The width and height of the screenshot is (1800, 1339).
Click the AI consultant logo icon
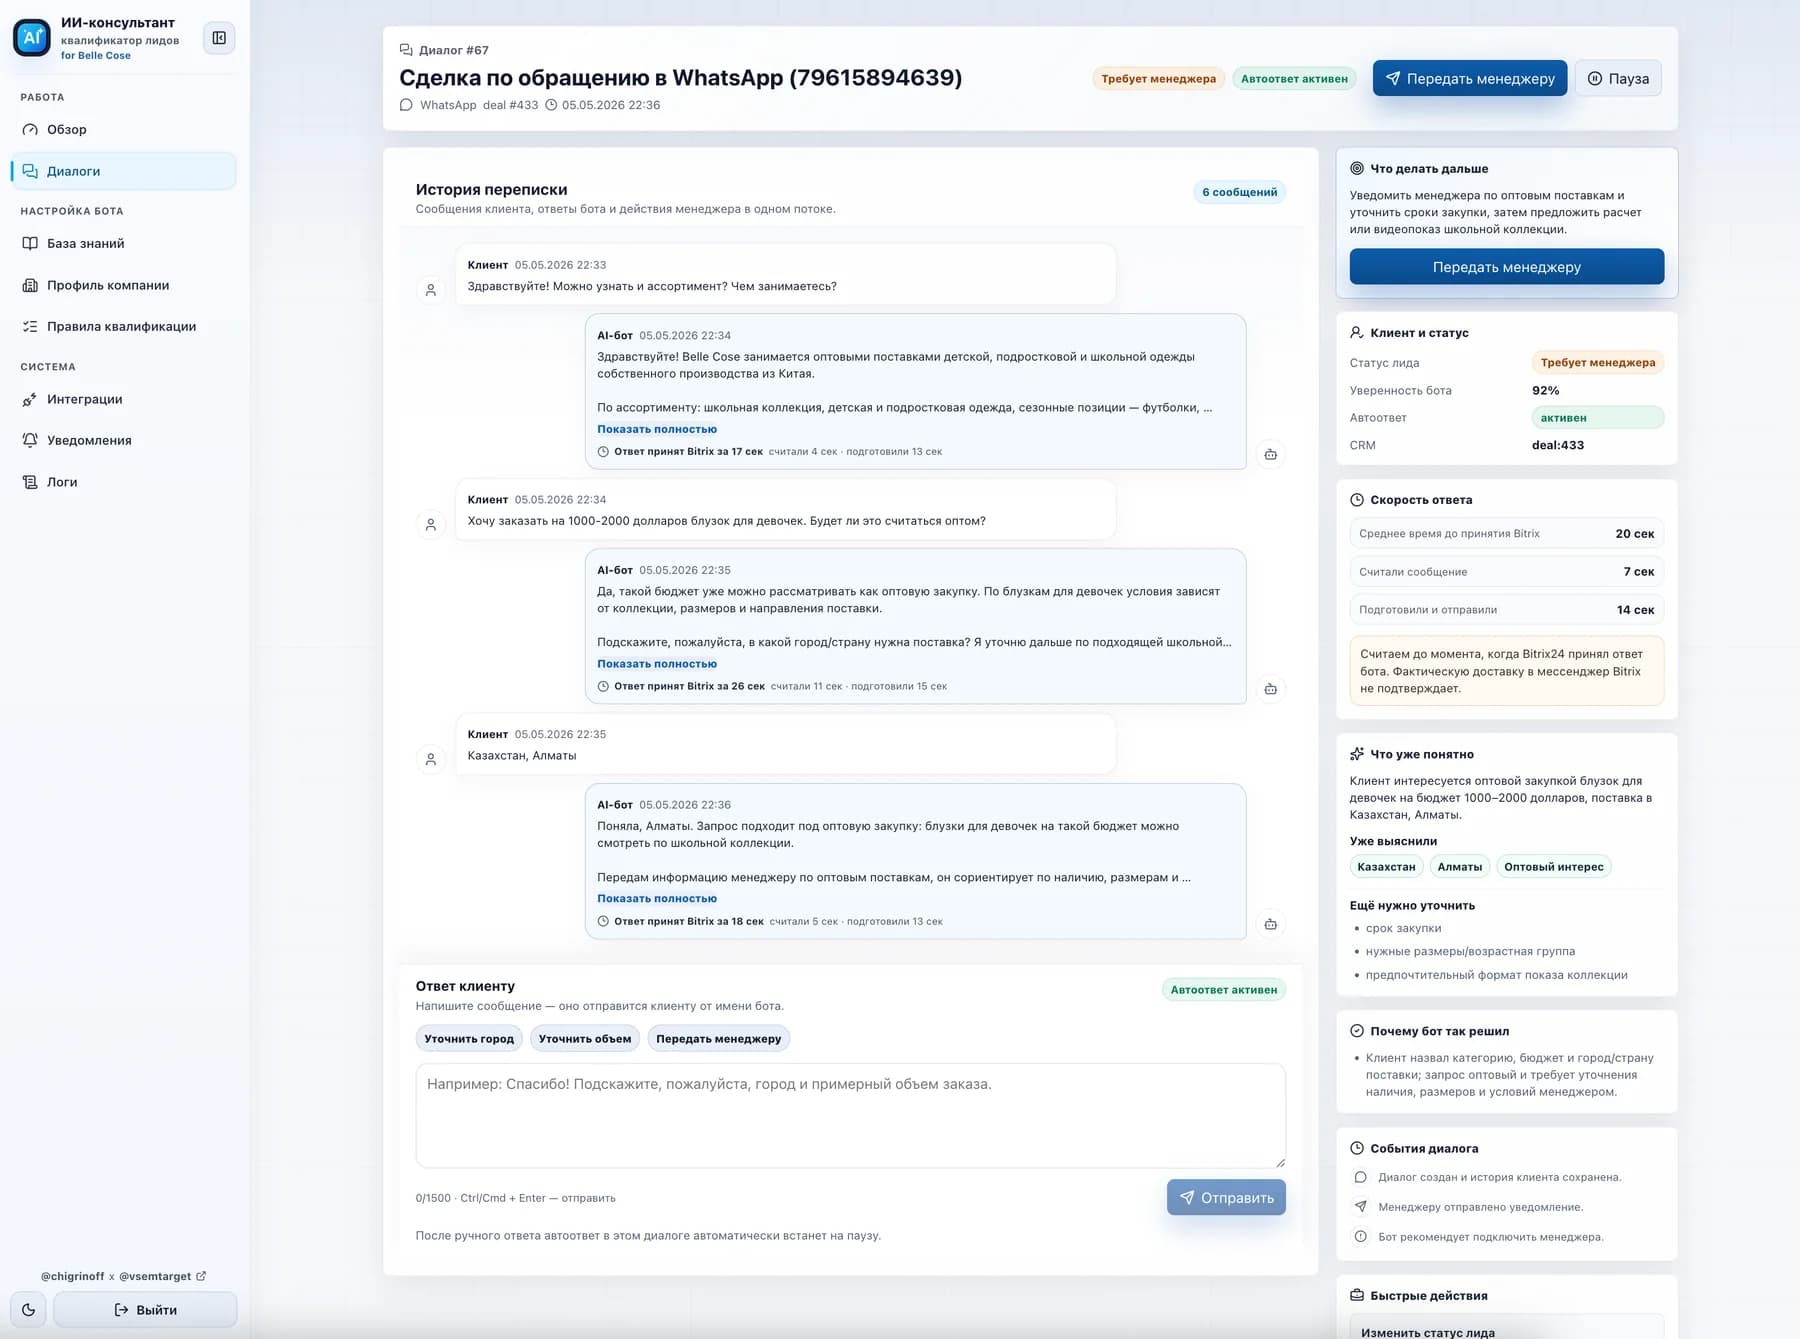coord(32,38)
